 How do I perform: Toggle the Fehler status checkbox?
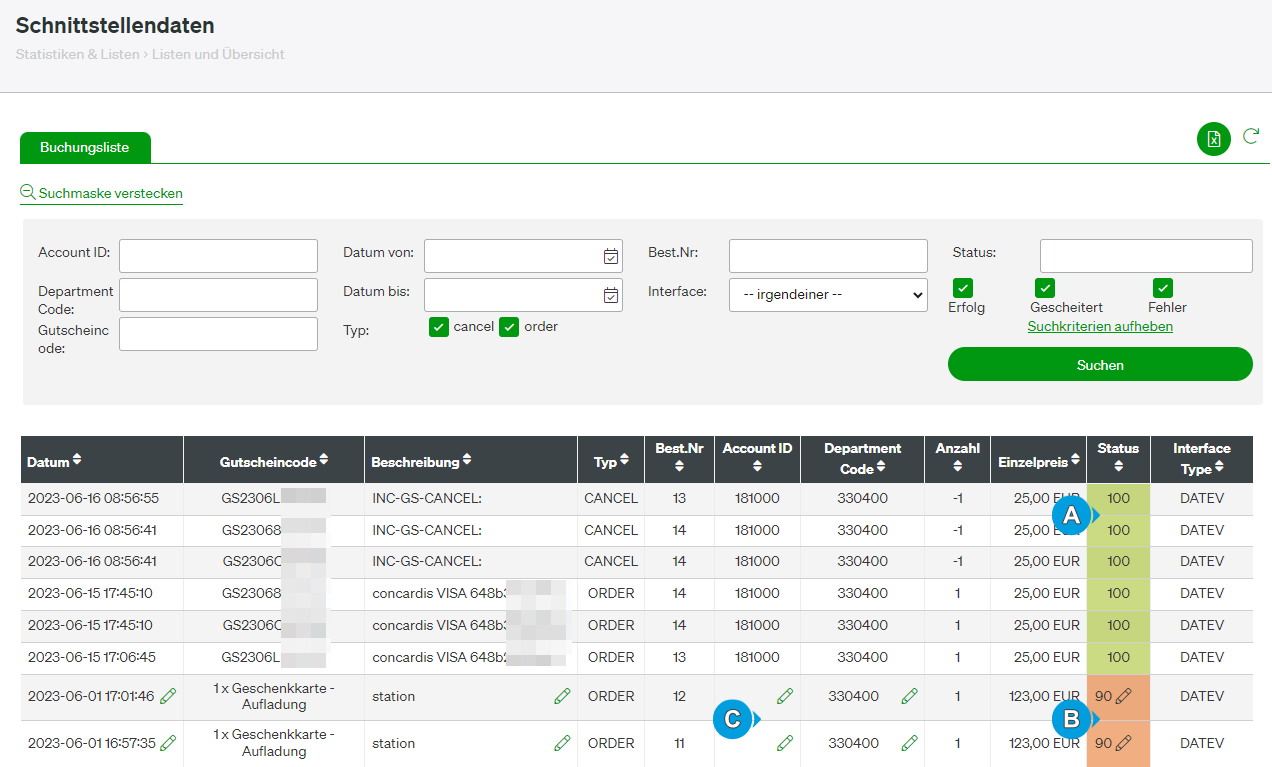click(x=1163, y=288)
